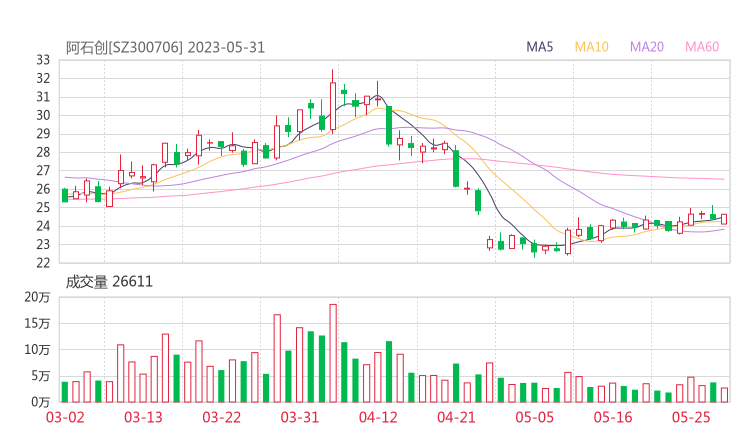This screenshot has height=440, width=740.
Task: Click the 03-22 date axis label
Action: click(x=221, y=417)
